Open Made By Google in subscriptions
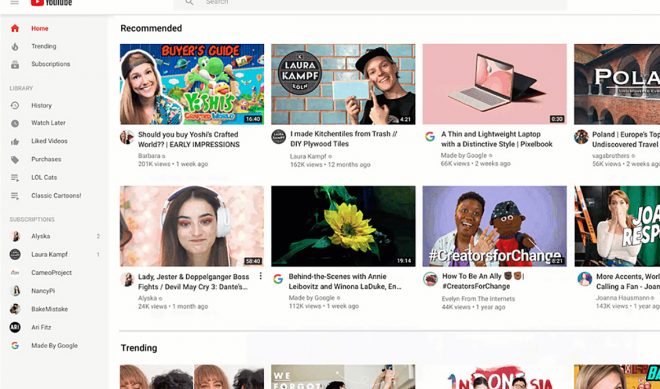 (54, 345)
